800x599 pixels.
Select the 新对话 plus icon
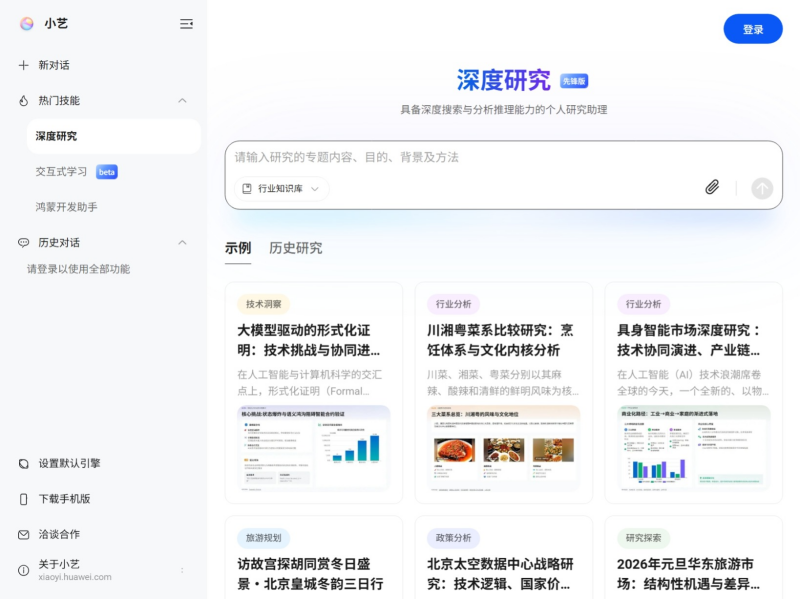click(22, 66)
